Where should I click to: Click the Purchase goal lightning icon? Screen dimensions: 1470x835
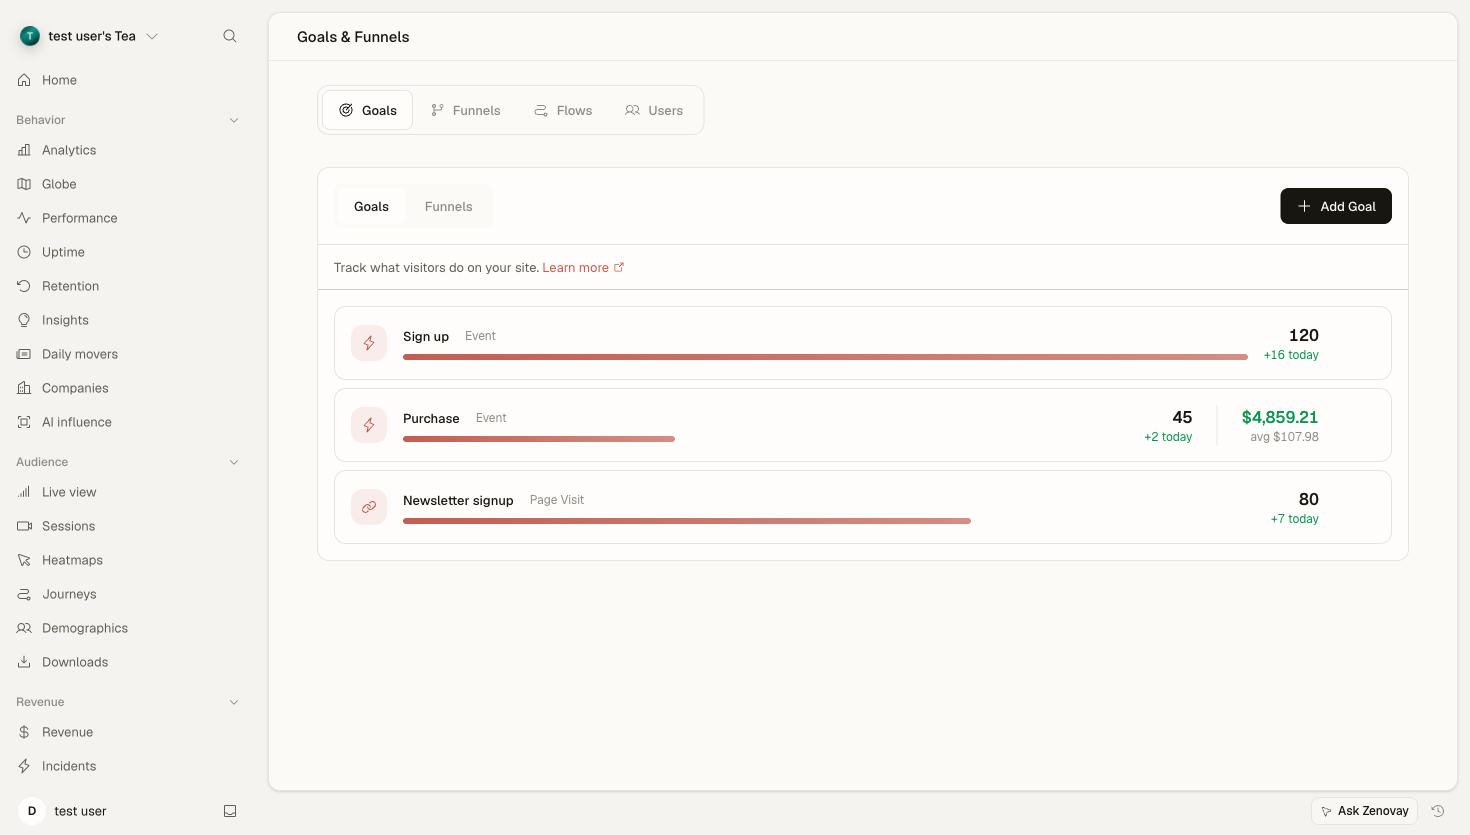tap(369, 425)
